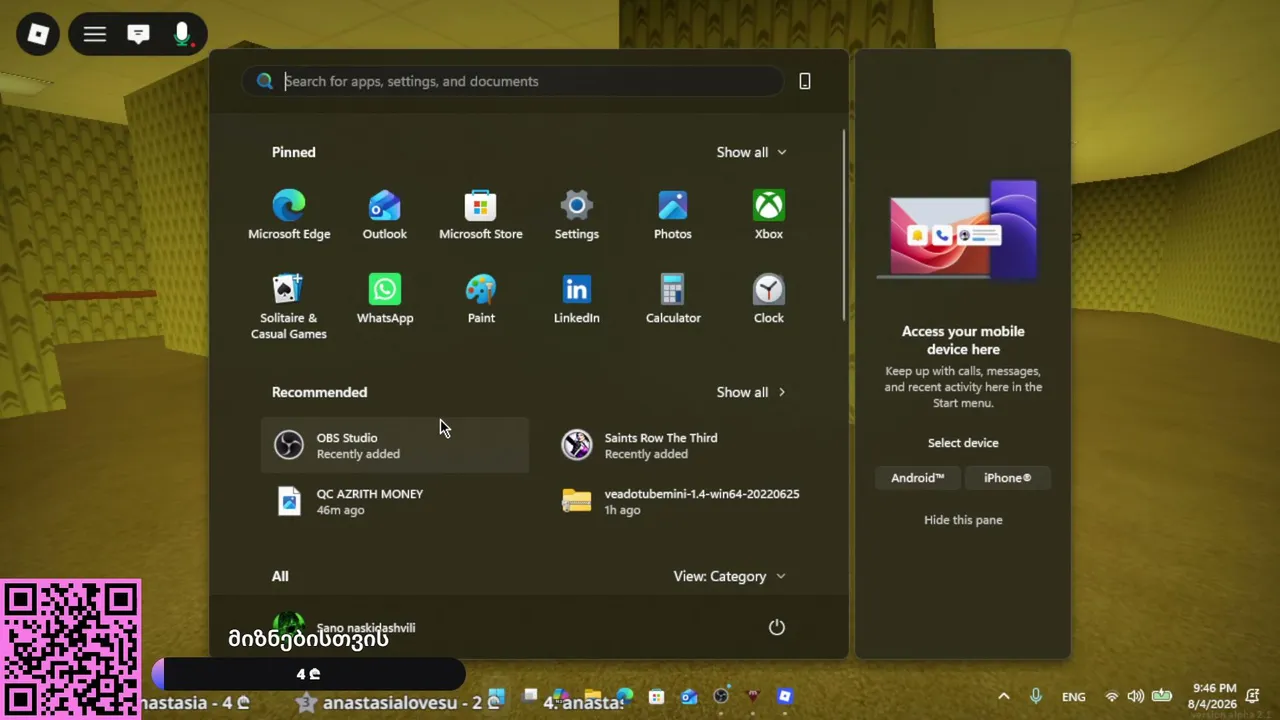Screen dimensions: 1280x720
Task: Start Solitaire & Casual Games
Action: [289, 306]
